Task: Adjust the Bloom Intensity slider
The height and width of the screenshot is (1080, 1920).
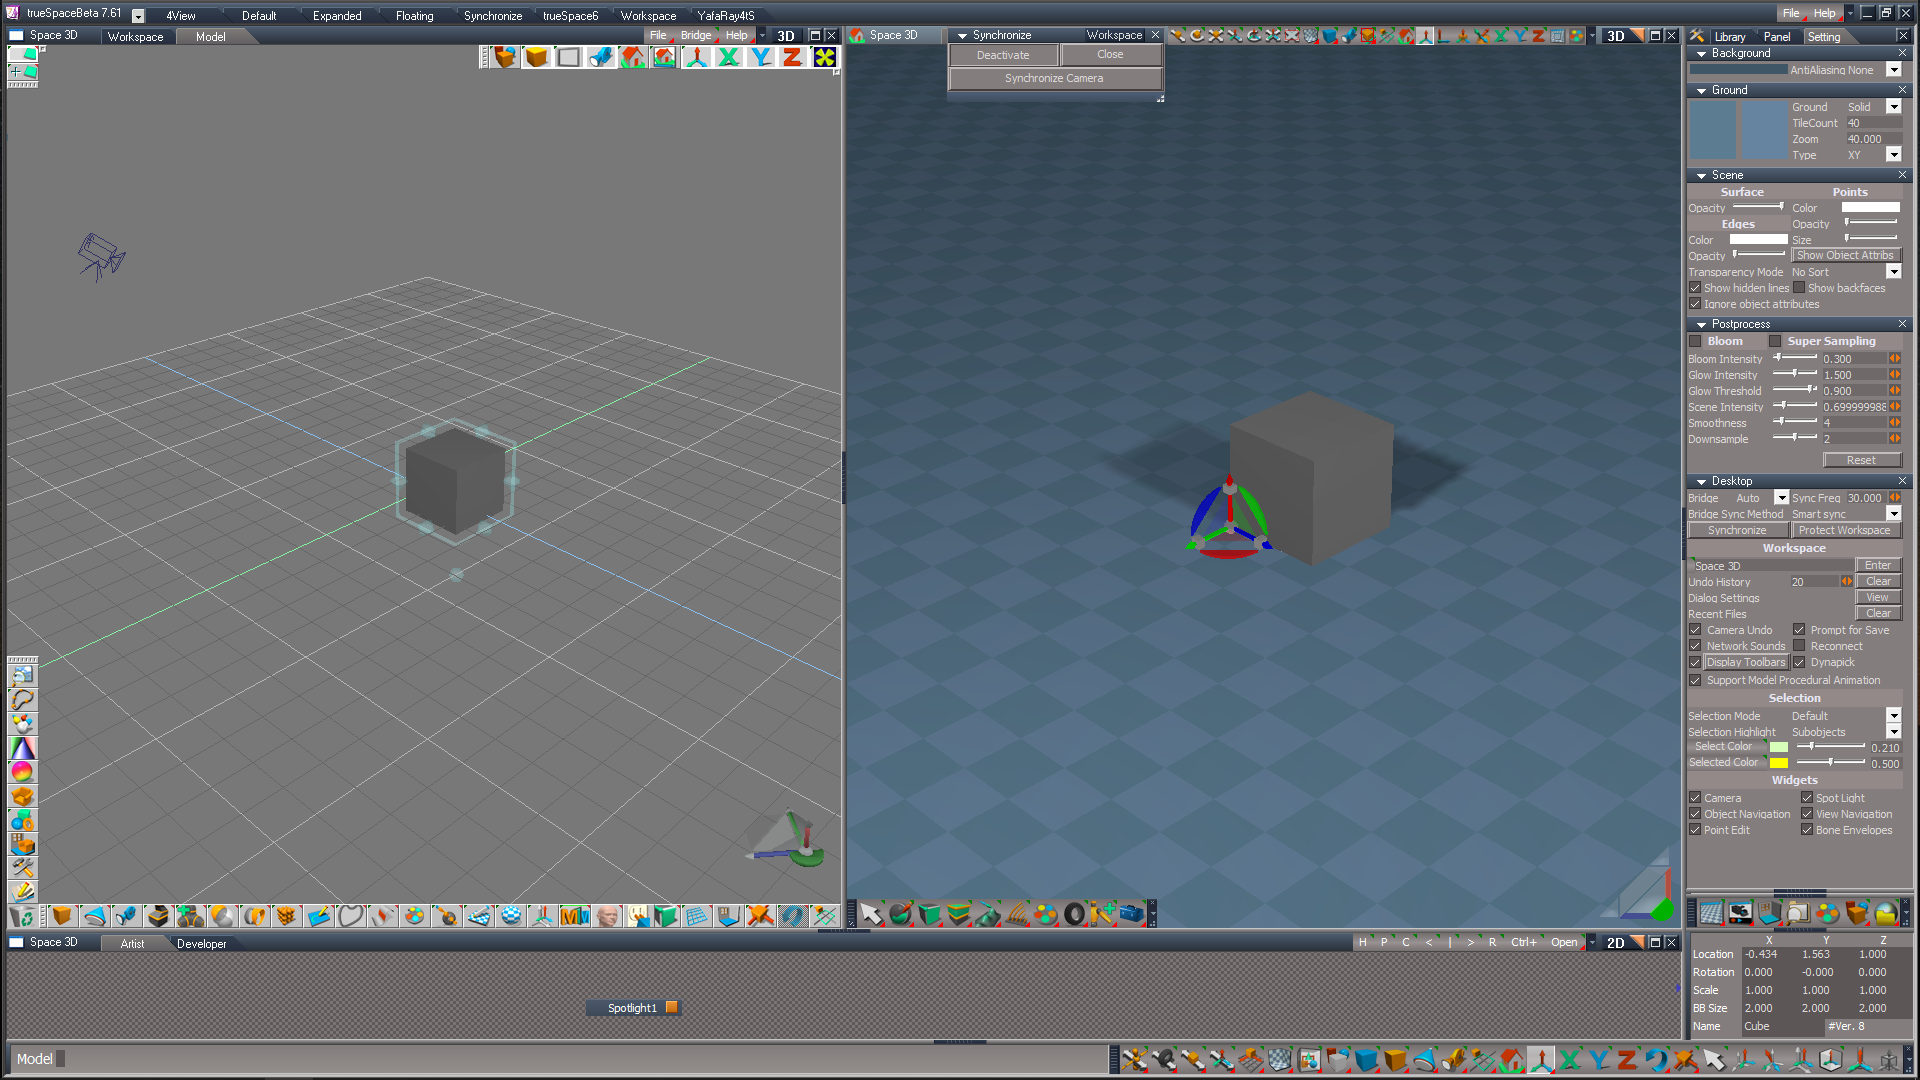Action: [x=1795, y=358]
